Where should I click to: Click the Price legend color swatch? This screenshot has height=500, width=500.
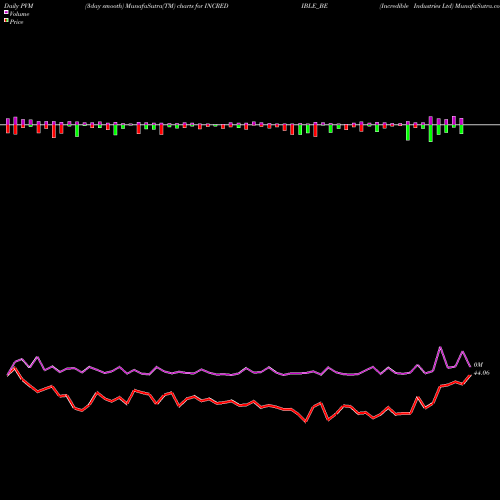6,21
